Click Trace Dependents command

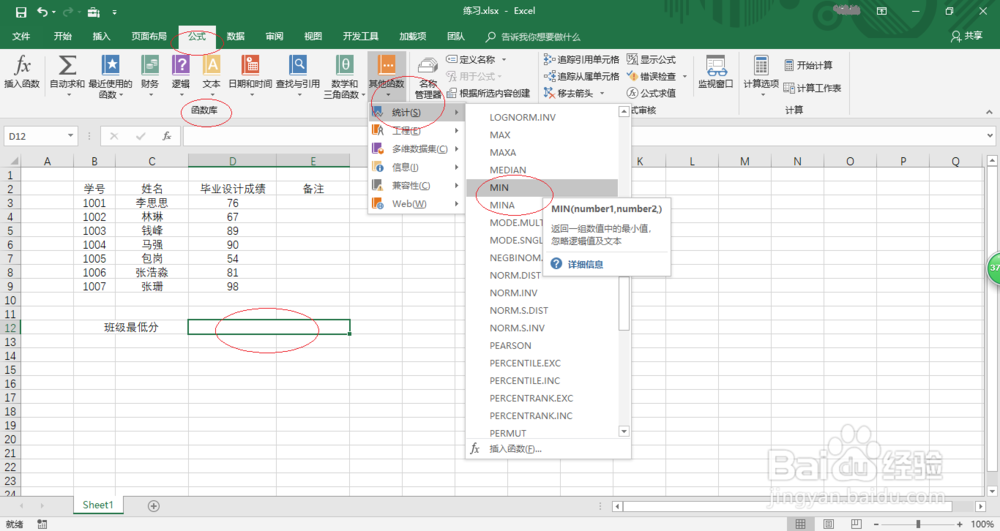pyautogui.click(x=581, y=76)
